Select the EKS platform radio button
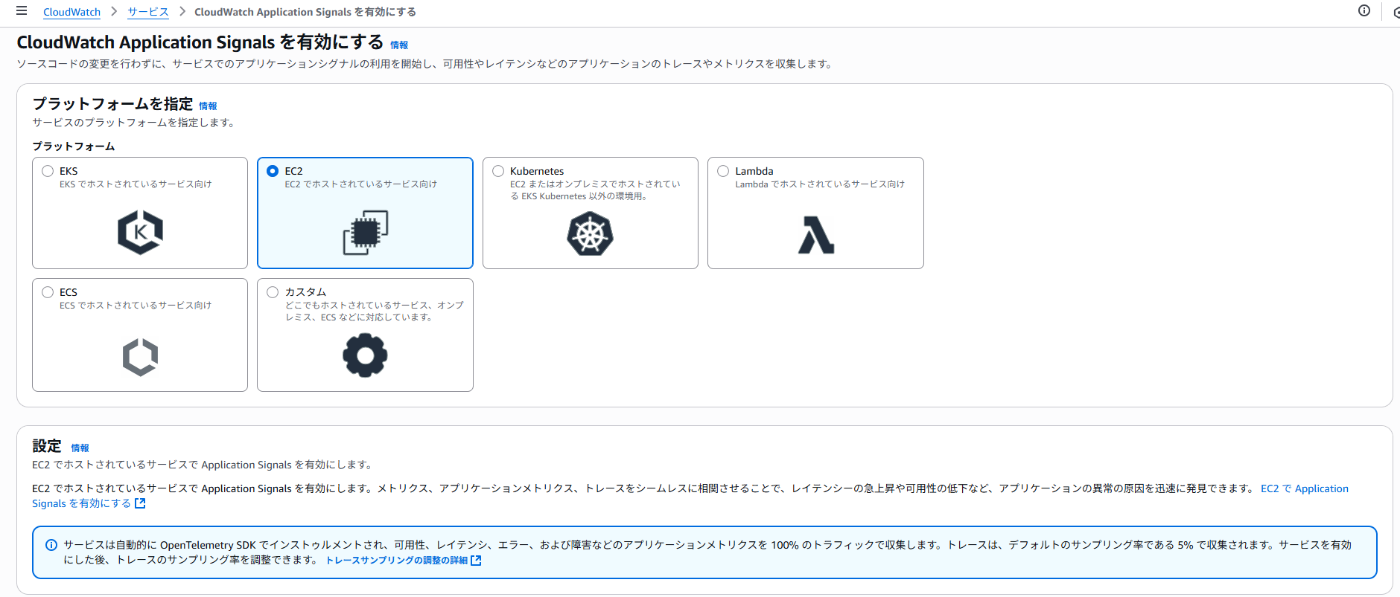1400x597 pixels. [x=47, y=171]
